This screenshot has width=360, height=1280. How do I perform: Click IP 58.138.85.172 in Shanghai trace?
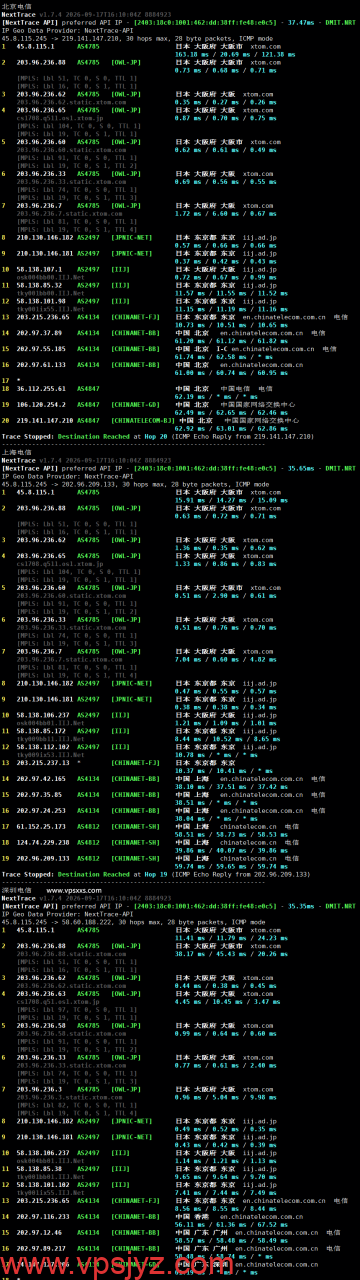tap(40, 730)
